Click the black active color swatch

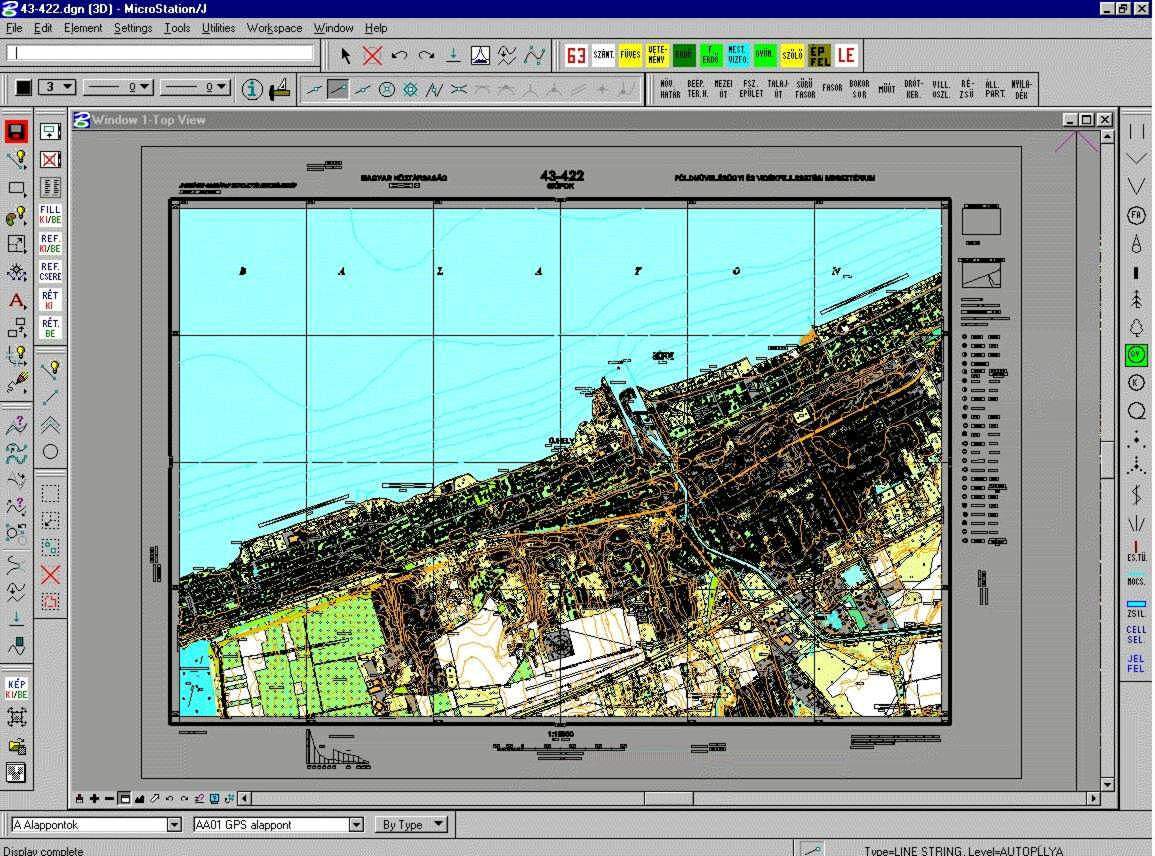click(x=24, y=88)
